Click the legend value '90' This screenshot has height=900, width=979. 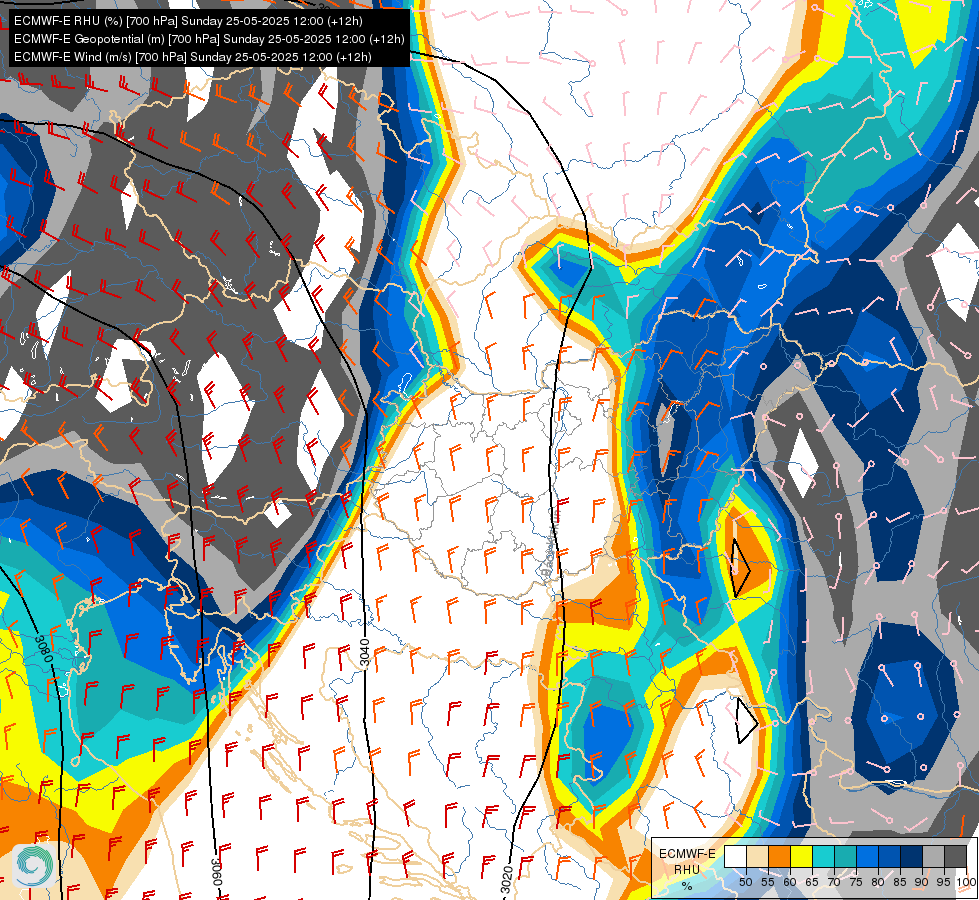pos(922,882)
